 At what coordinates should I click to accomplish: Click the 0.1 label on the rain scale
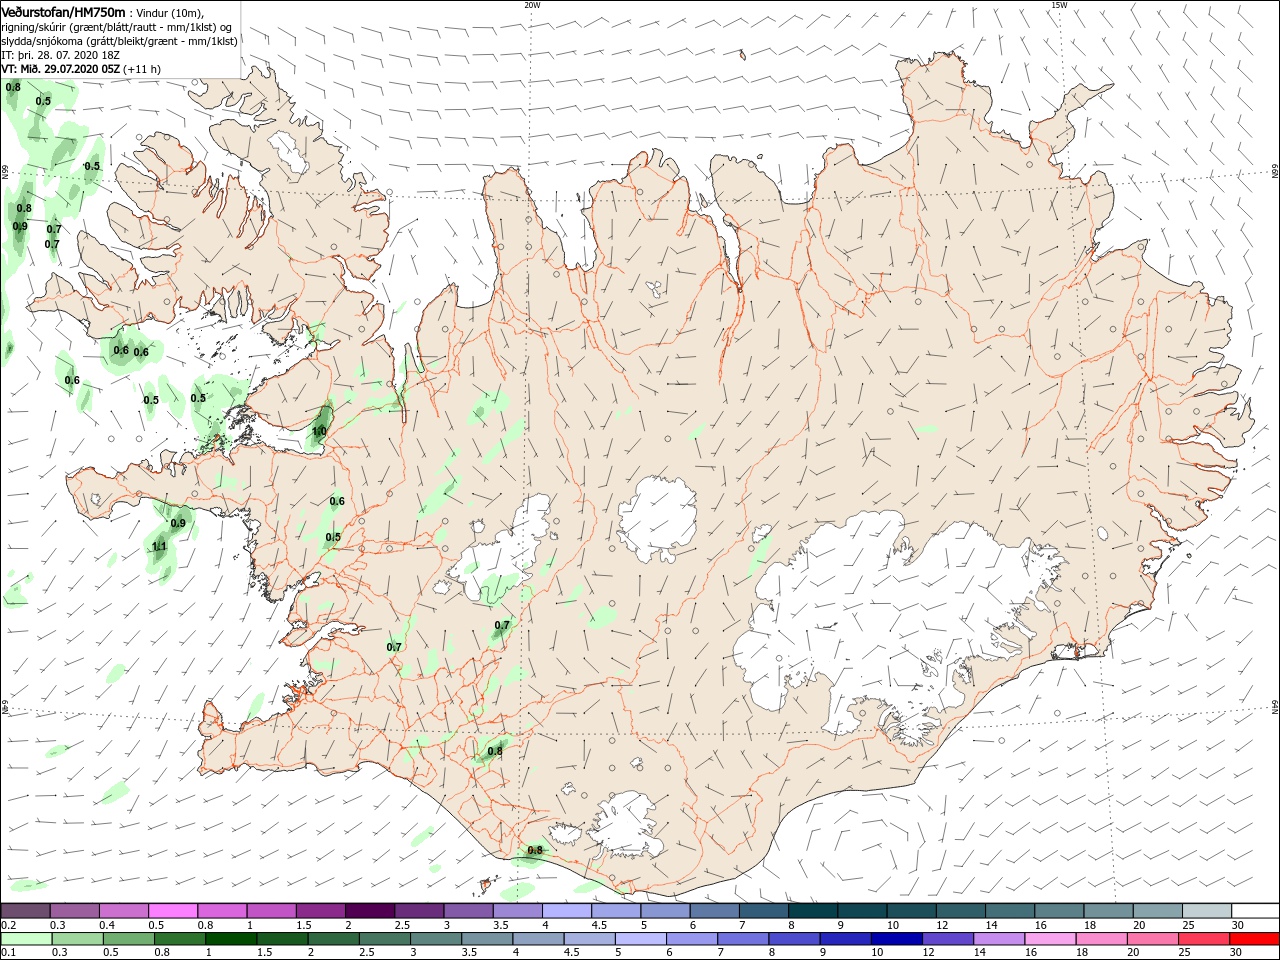point(8,952)
